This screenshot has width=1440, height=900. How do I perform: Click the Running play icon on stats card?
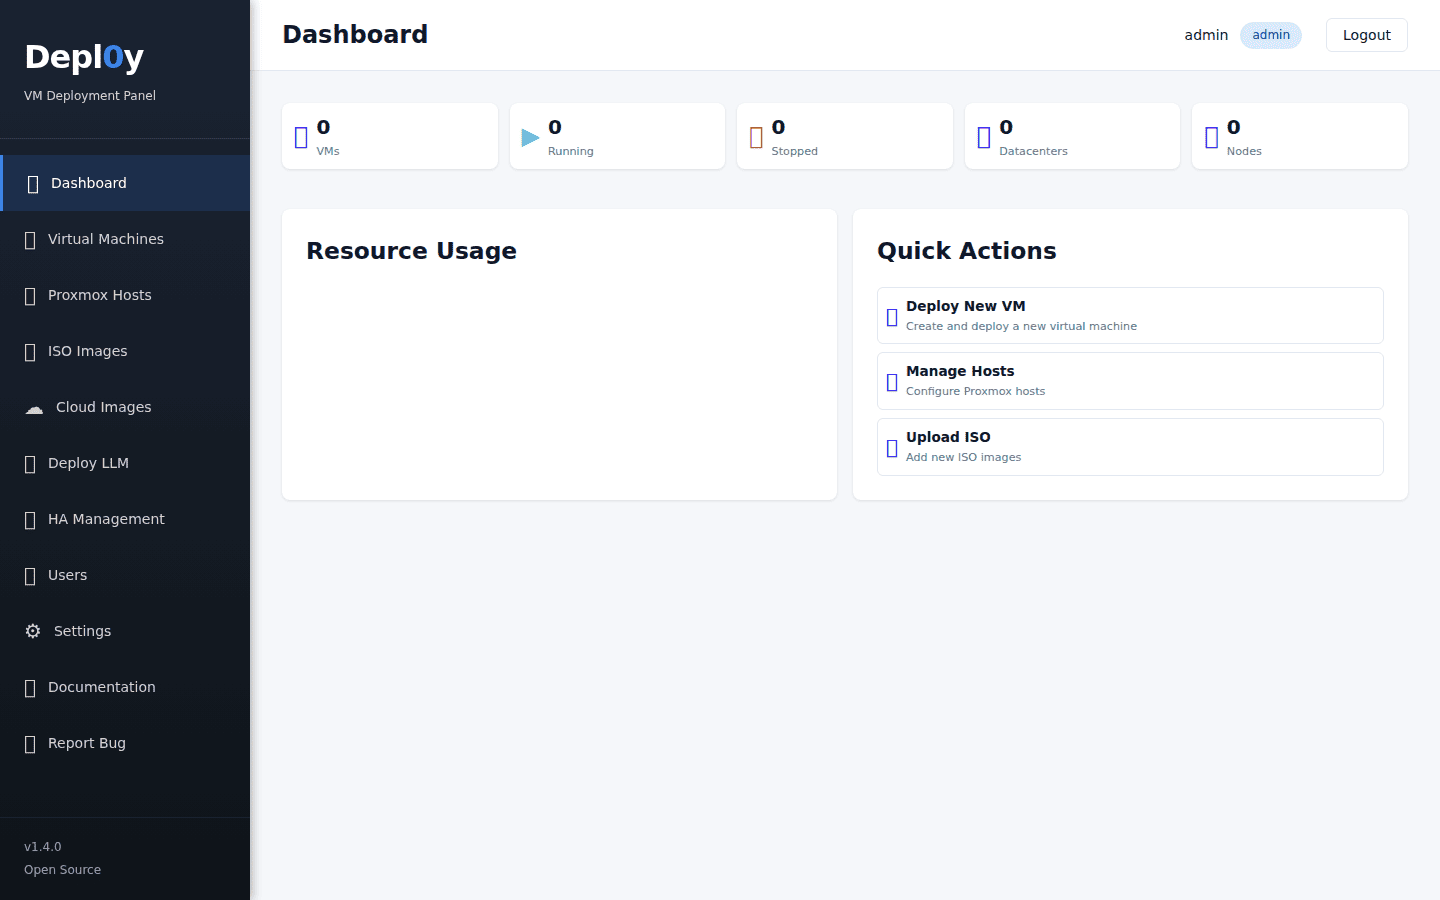pos(531,137)
